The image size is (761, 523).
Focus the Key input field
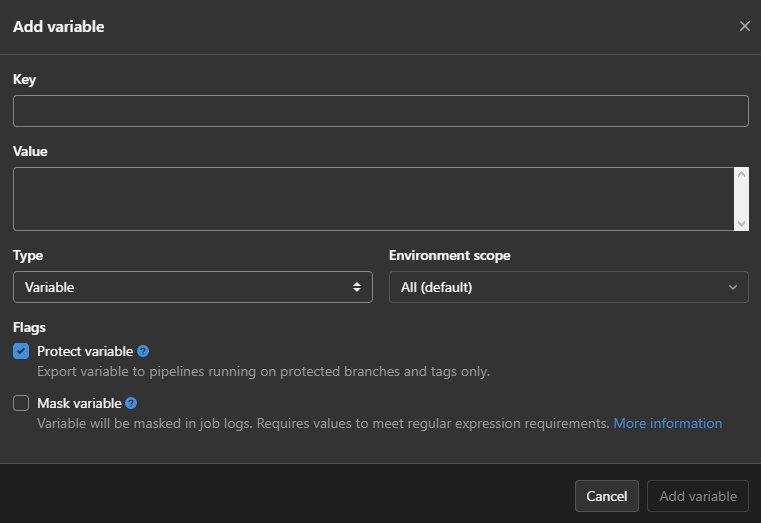click(380, 111)
